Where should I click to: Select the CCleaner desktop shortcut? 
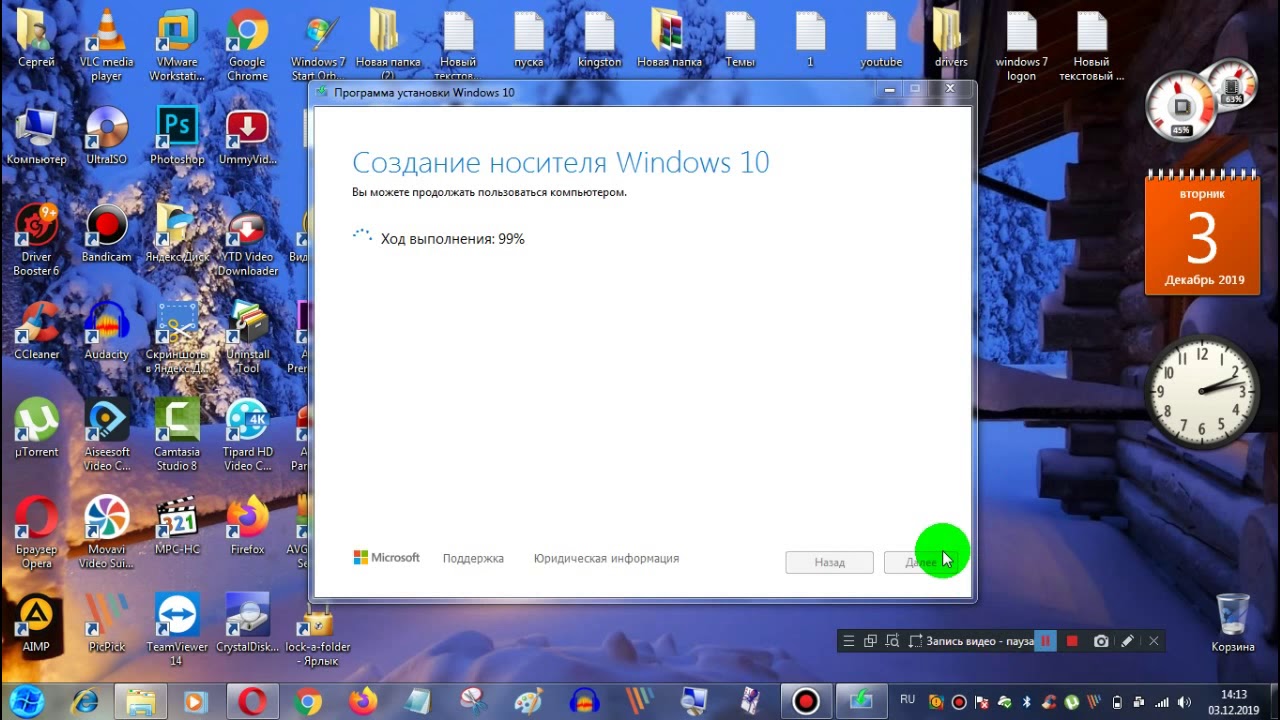36,331
